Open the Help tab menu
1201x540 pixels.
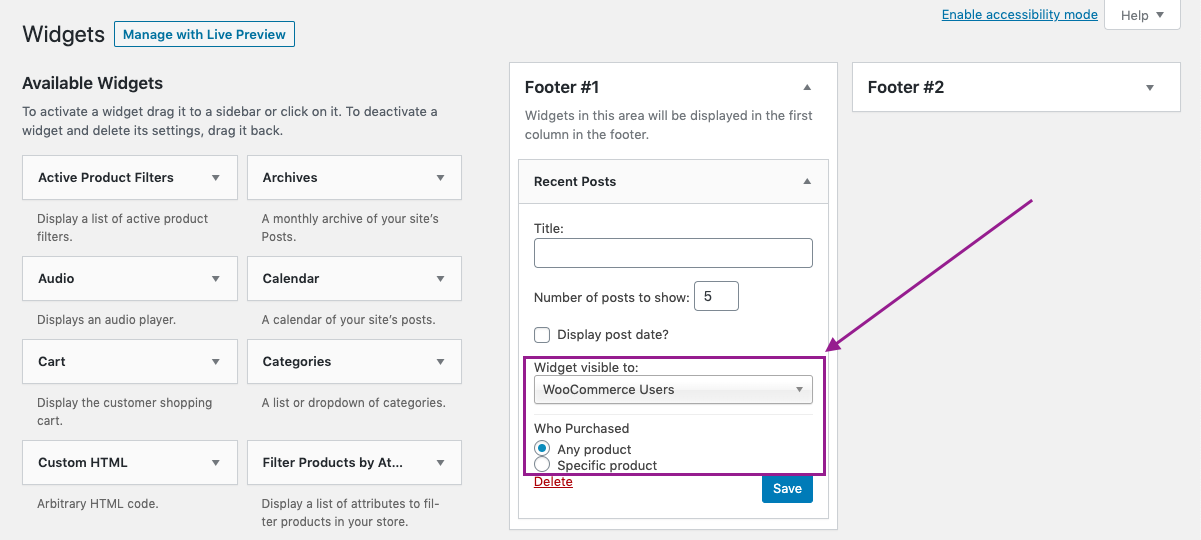[x=1142, y=15]
